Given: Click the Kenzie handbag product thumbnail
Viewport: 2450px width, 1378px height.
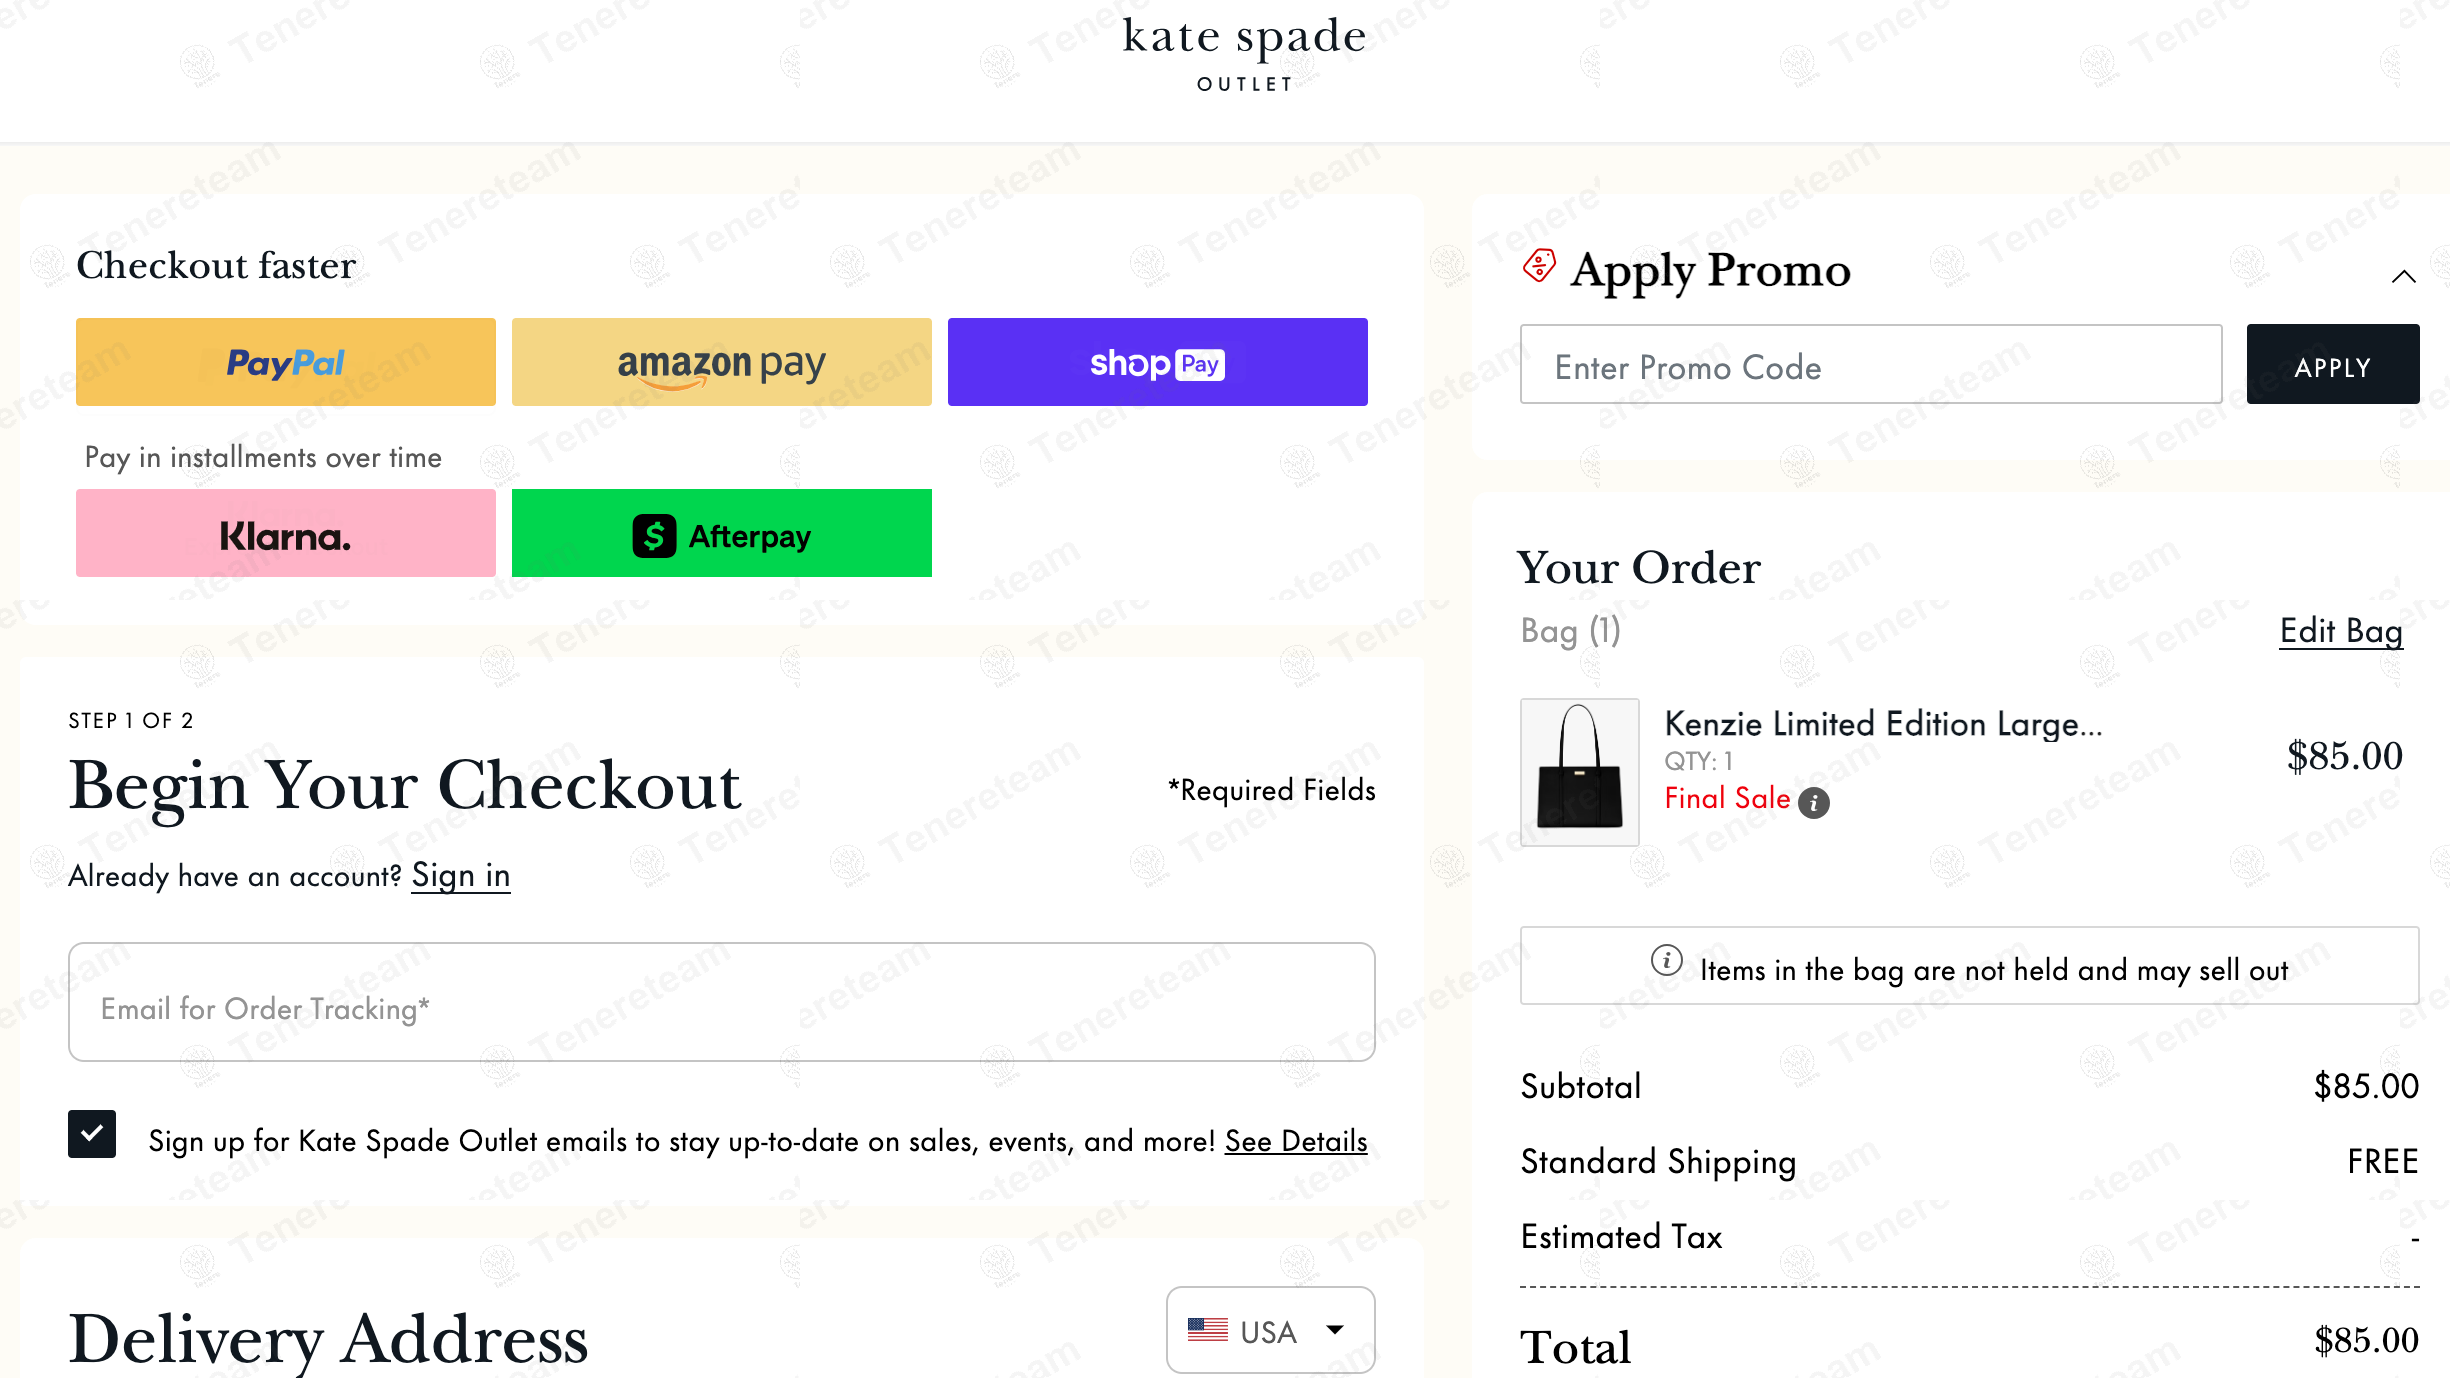Looking at the screenshot, I should [1578, 771].
